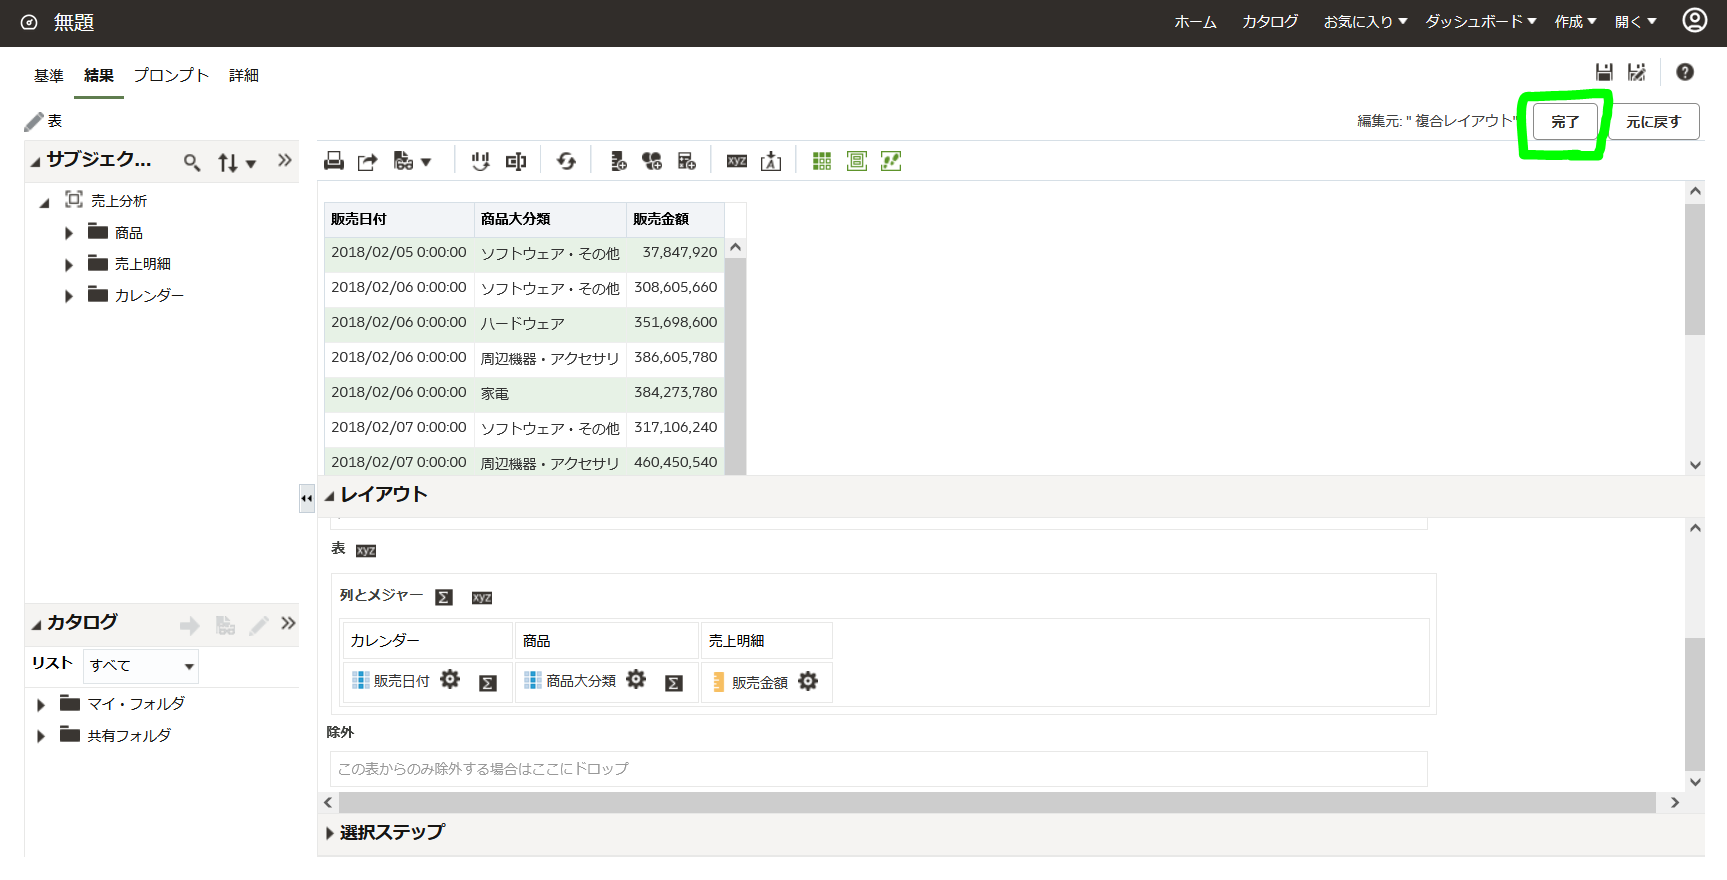Open the ダッシュボード menu

pyautogui.click(x=1481, y=21)
